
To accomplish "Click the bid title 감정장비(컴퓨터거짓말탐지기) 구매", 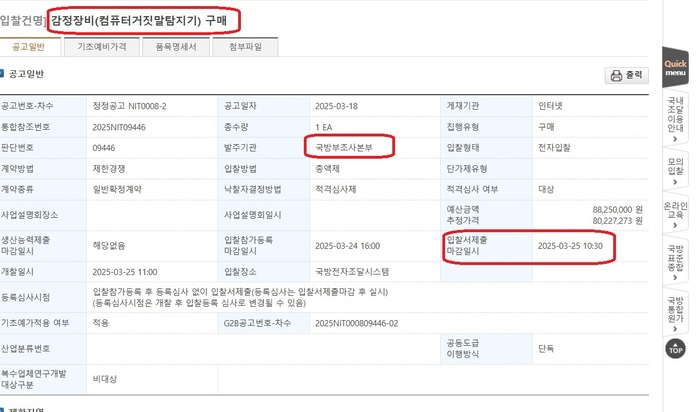I will tap(145, 19).
